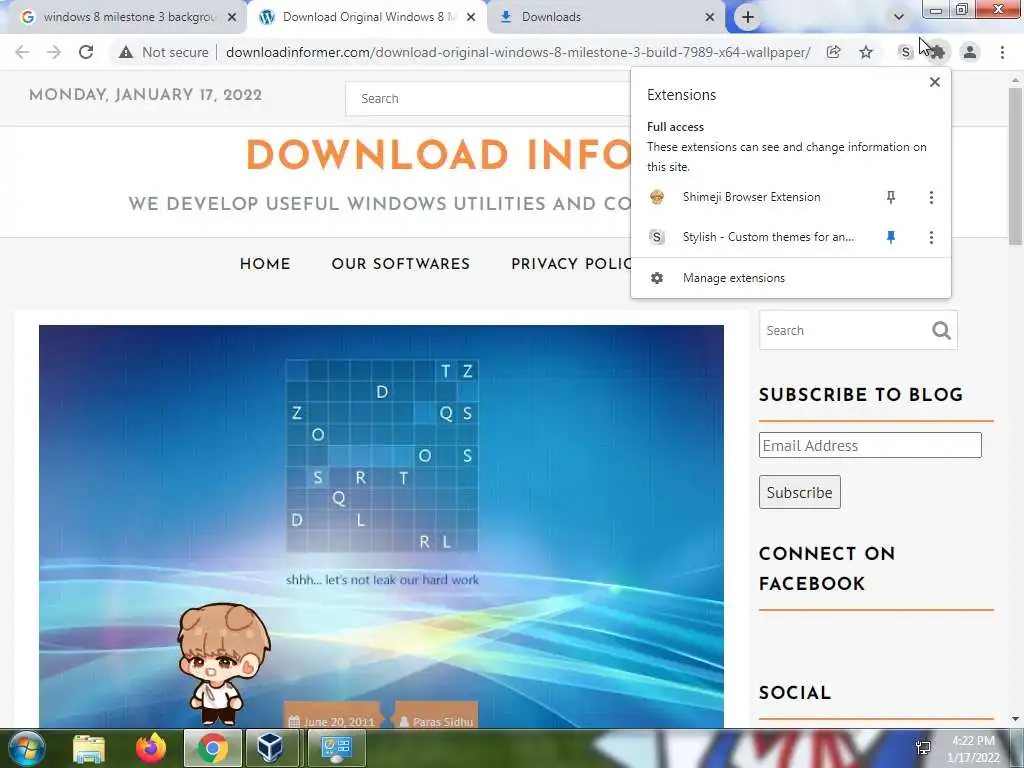This screenshot has width=1024, height=768.
Task: Close the Google search tab
Action: coord(232,17)
